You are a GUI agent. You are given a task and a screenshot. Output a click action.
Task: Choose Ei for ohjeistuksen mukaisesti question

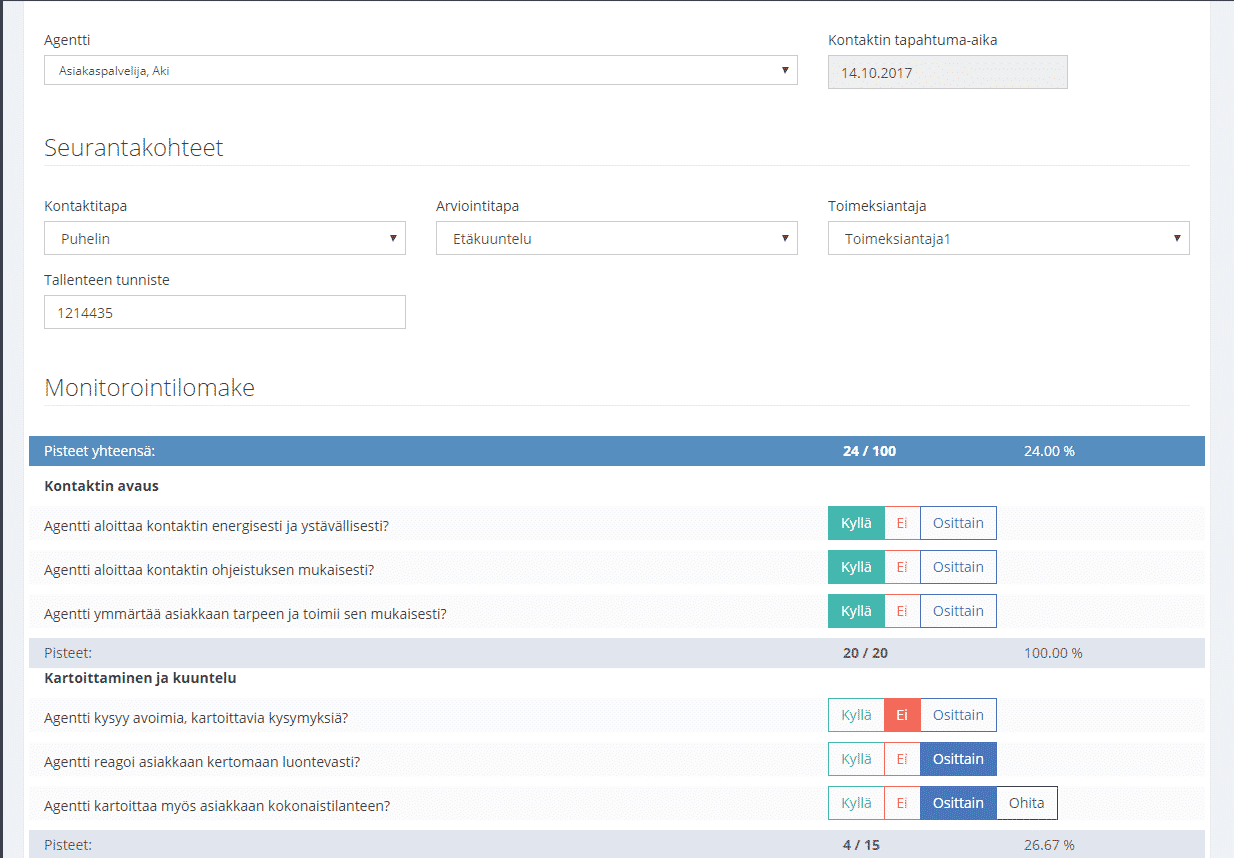(902, 567)
